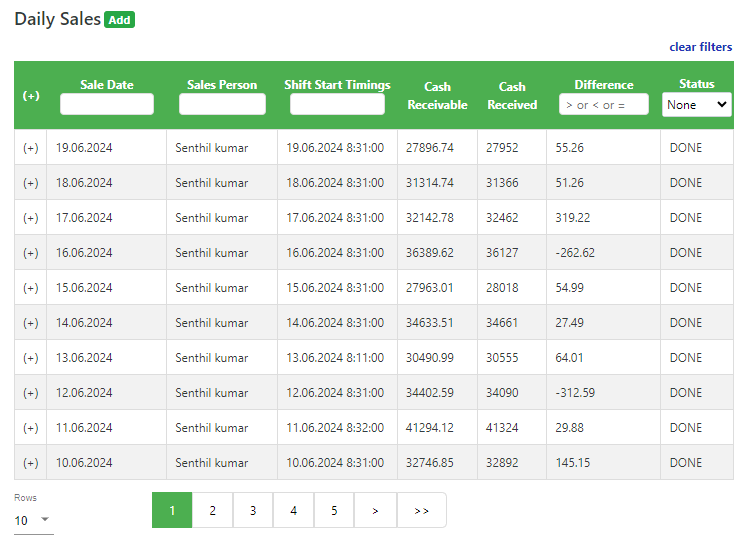Expand the 14.06.2024 sale row
This screenshot has width=747, height=539.
click(31, 323)
